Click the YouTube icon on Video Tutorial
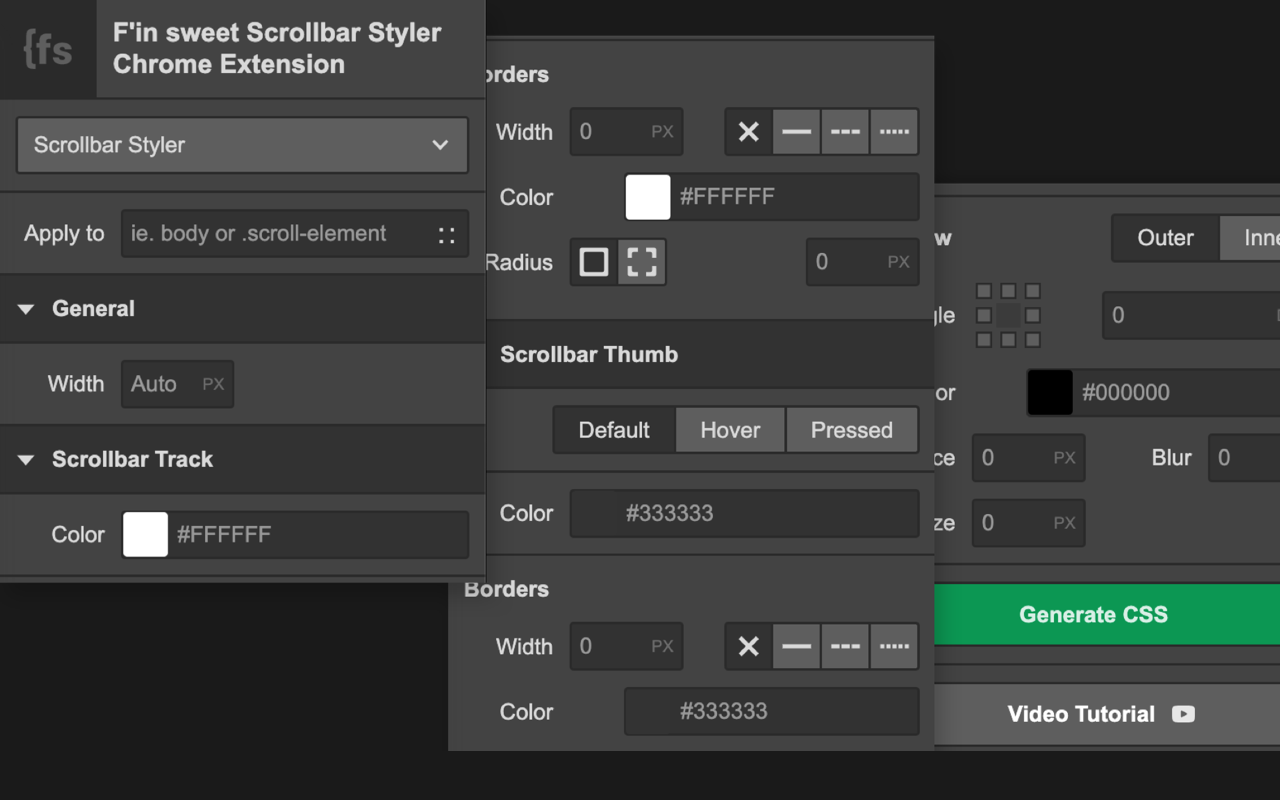 pos(1183,714)
